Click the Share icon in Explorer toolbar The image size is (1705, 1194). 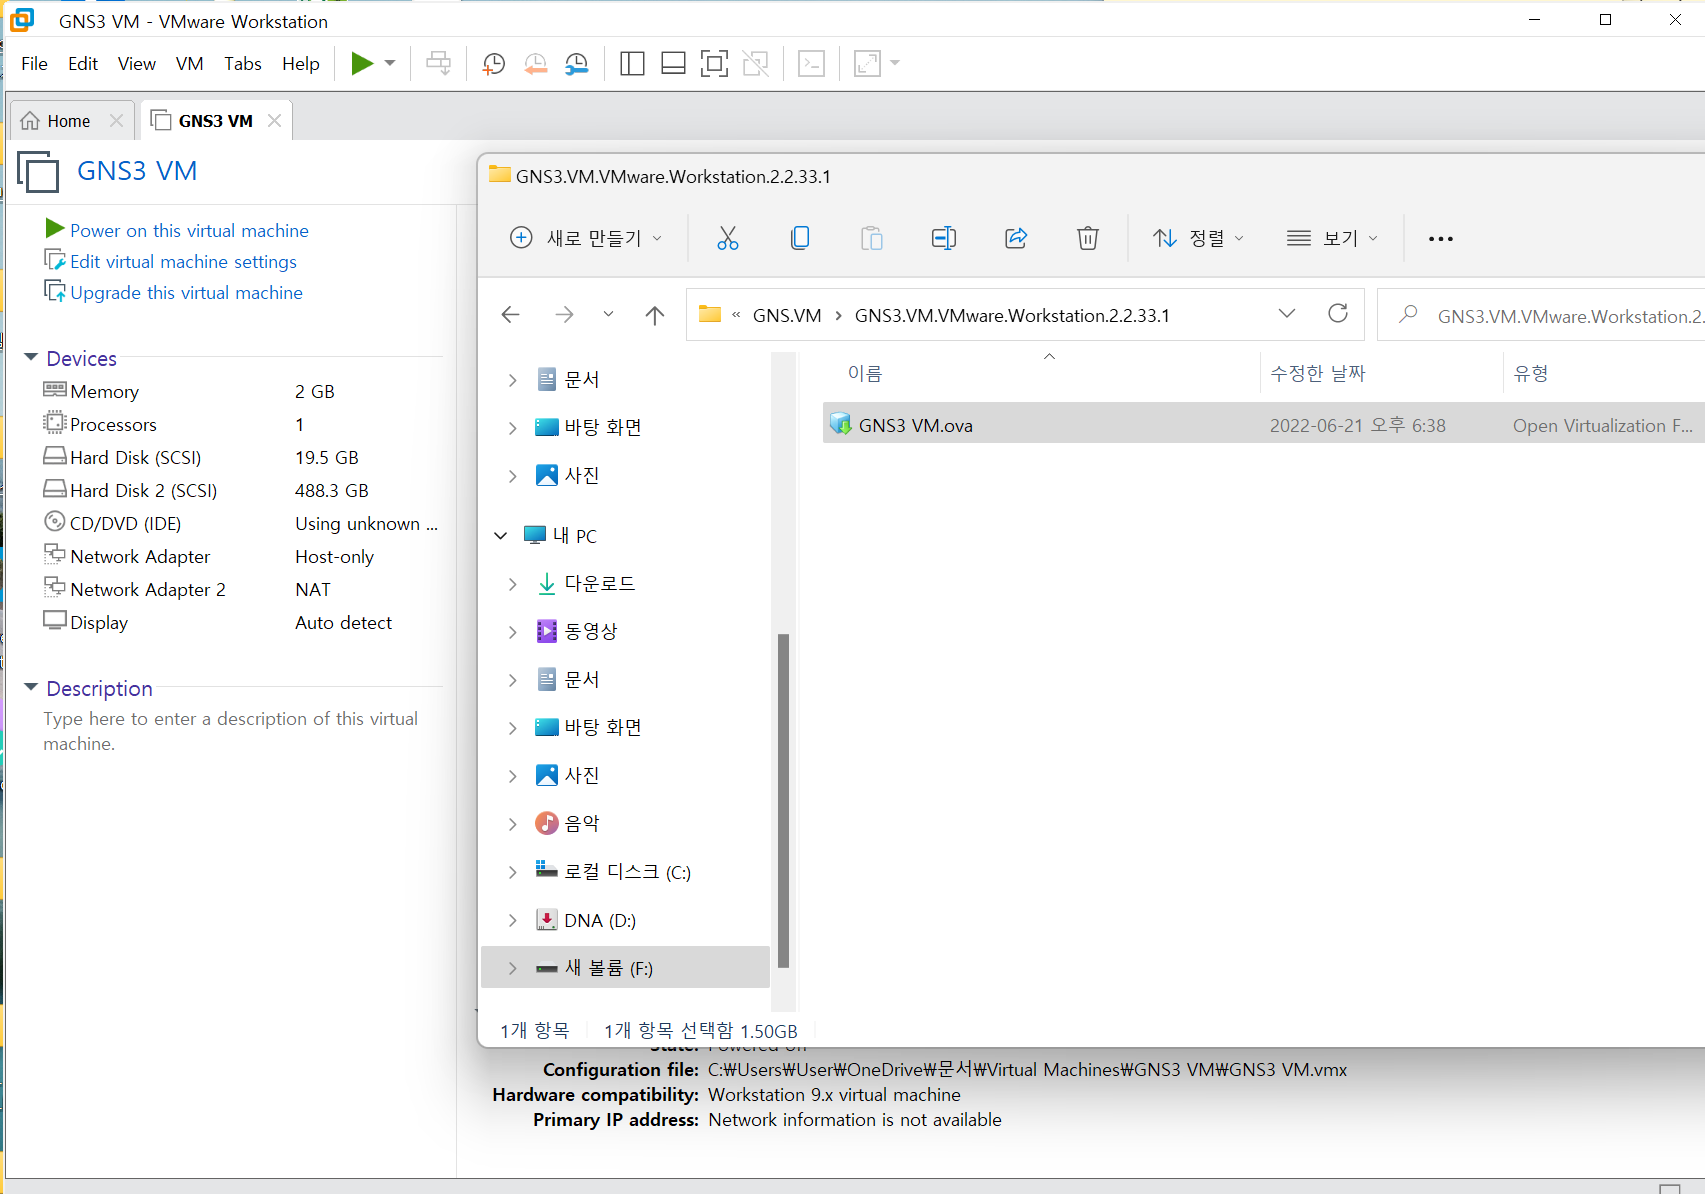(x=1016, y=238)
